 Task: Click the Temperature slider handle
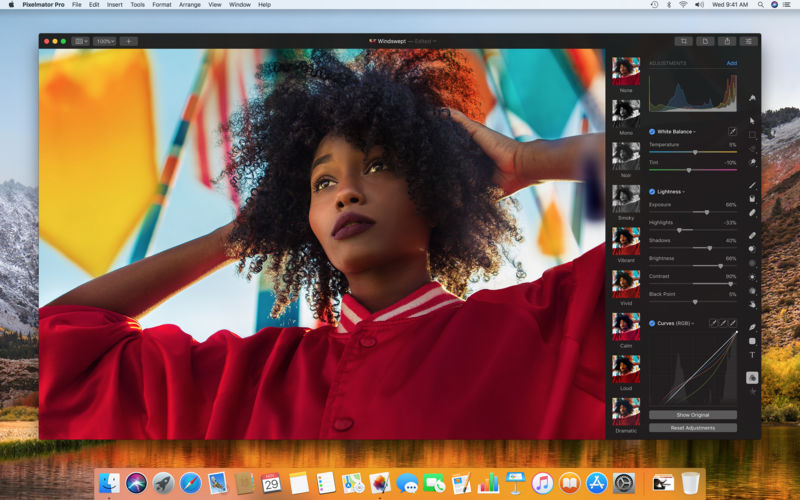(695, 153)
